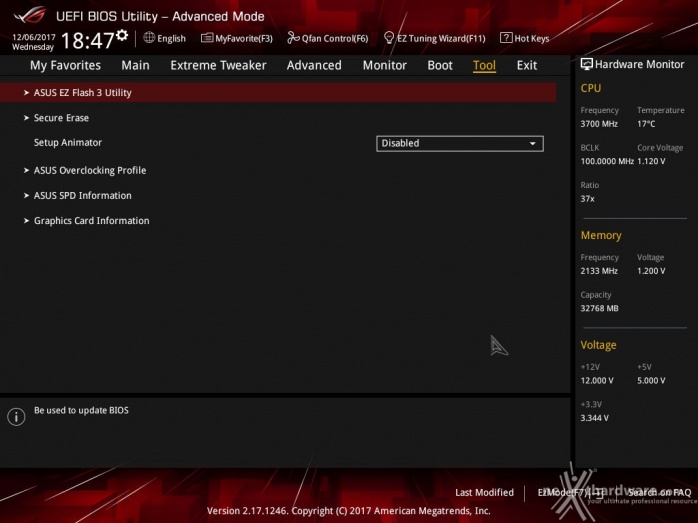Click the Qfan Control fan icon
This screenshot has height=523, width=698.
pyautogui.click(x=293, y=38)
